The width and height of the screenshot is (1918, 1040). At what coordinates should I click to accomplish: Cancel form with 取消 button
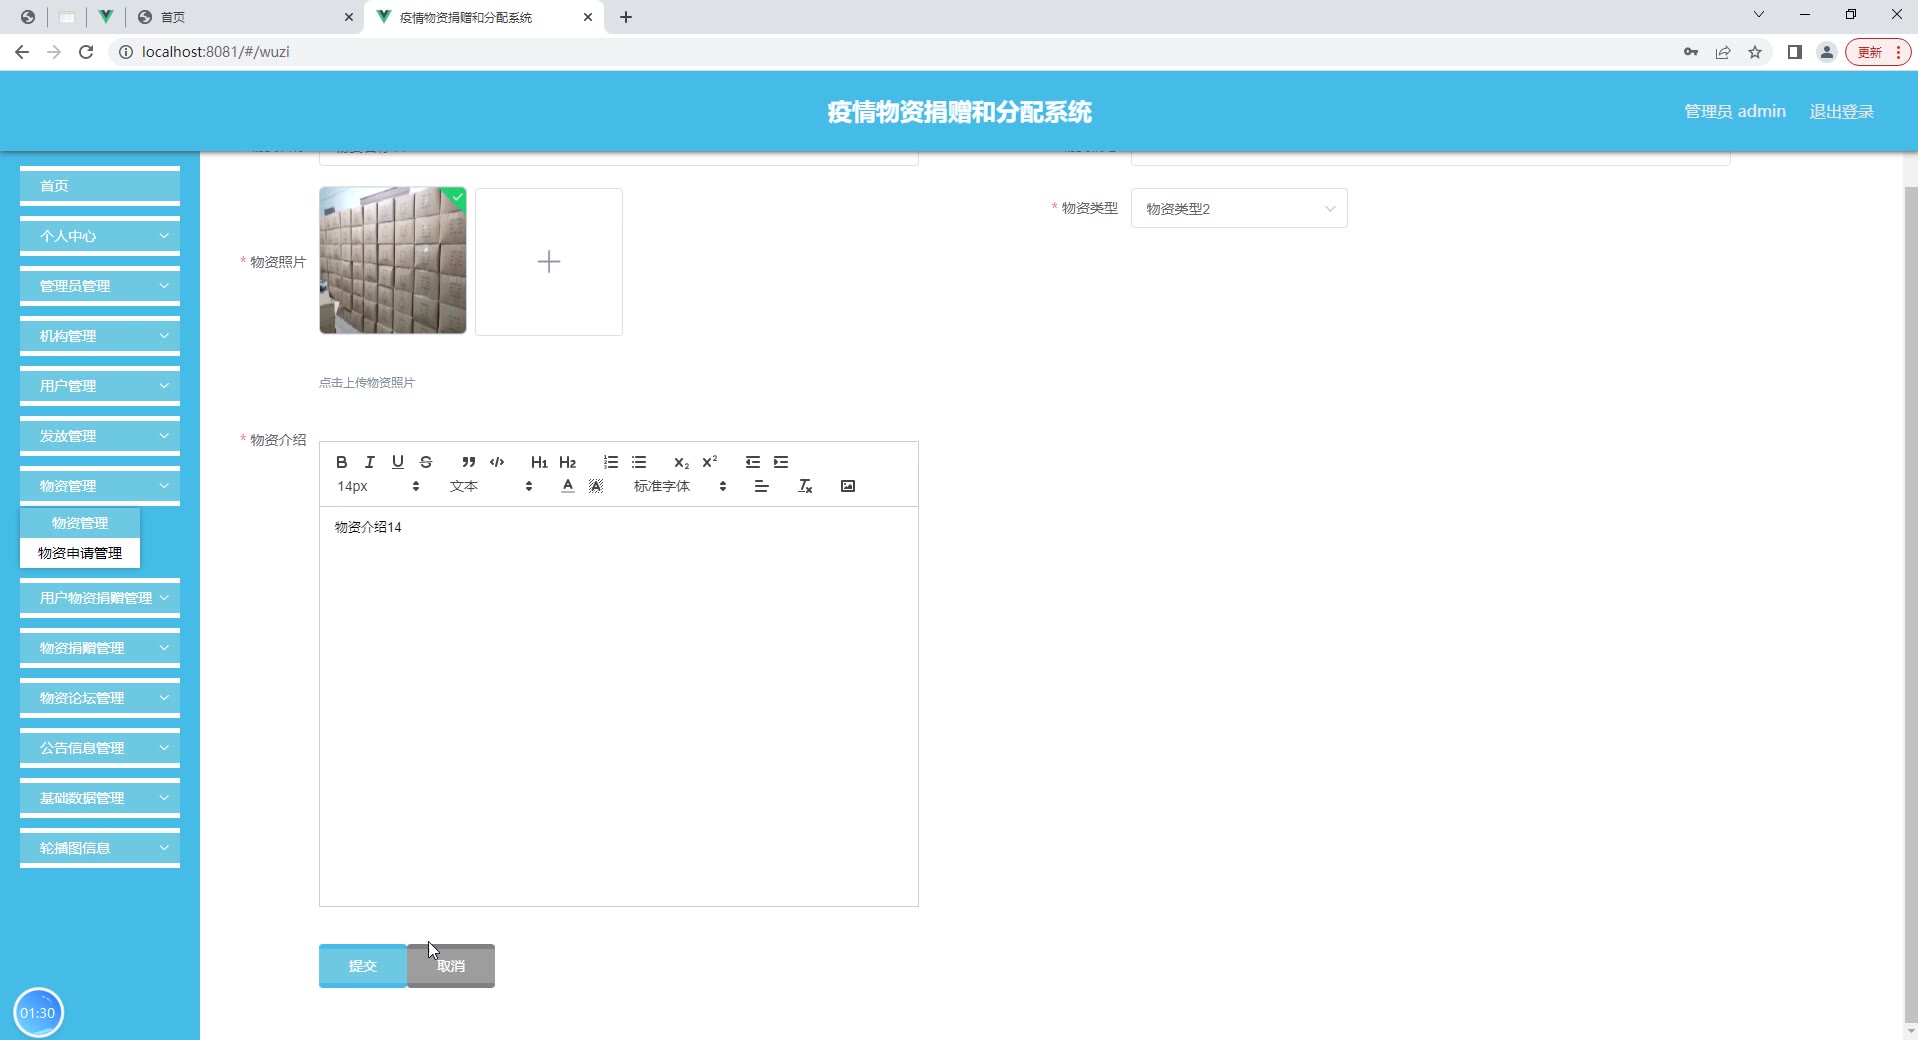[451, 966]
